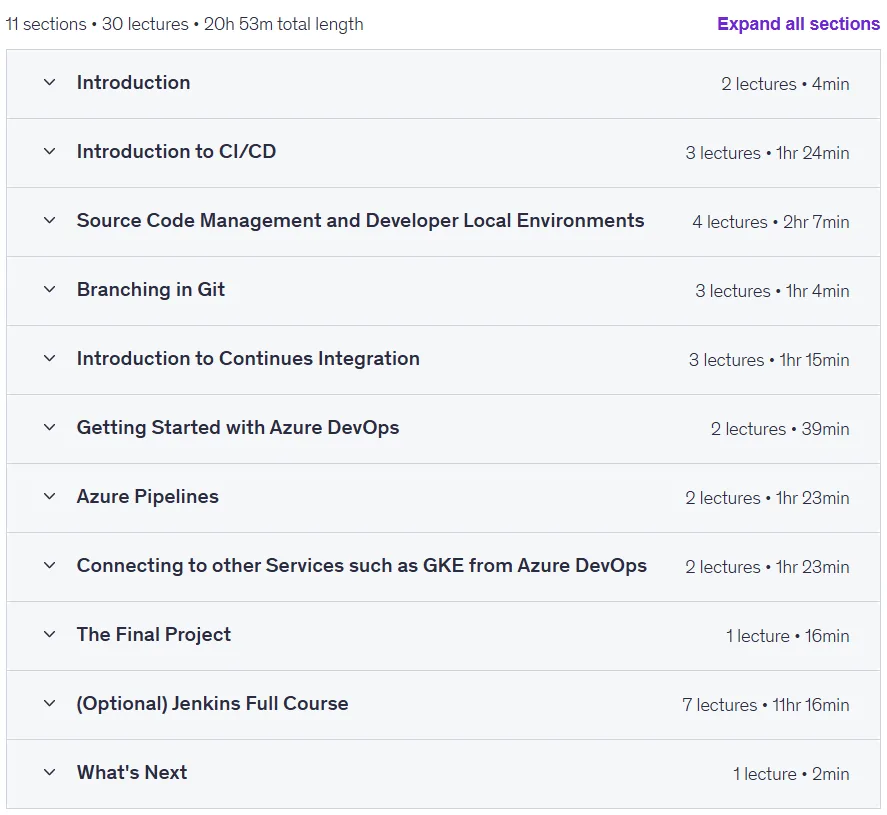887x815 pixels.
Task: Expand Connecting to other Services chevron
Action: click(x=50, y=566)
